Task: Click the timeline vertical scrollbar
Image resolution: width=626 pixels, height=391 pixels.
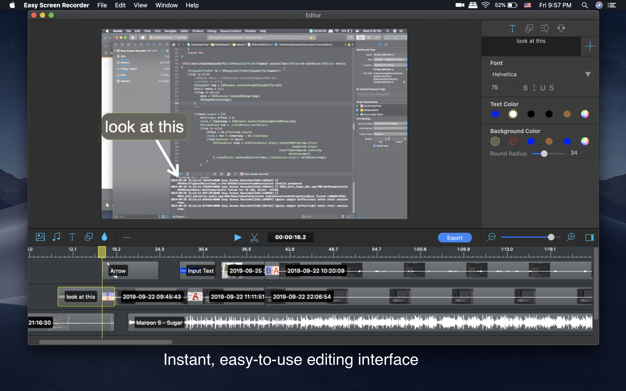Action: coord(596,284)
